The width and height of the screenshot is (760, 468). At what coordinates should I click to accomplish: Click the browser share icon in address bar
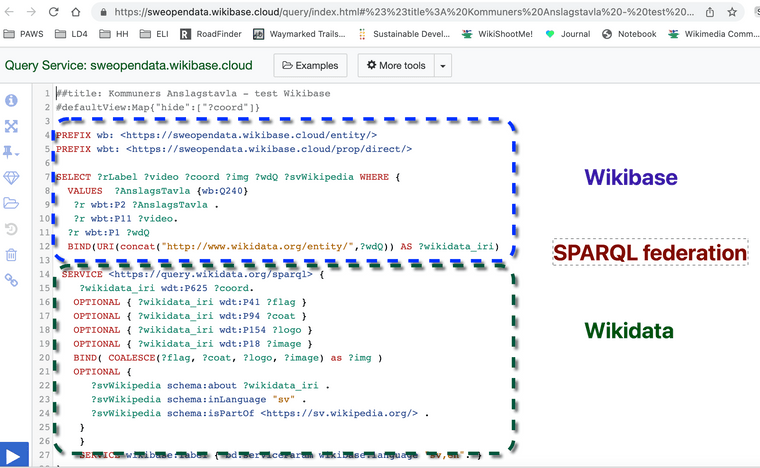click(x=706, y=12)
